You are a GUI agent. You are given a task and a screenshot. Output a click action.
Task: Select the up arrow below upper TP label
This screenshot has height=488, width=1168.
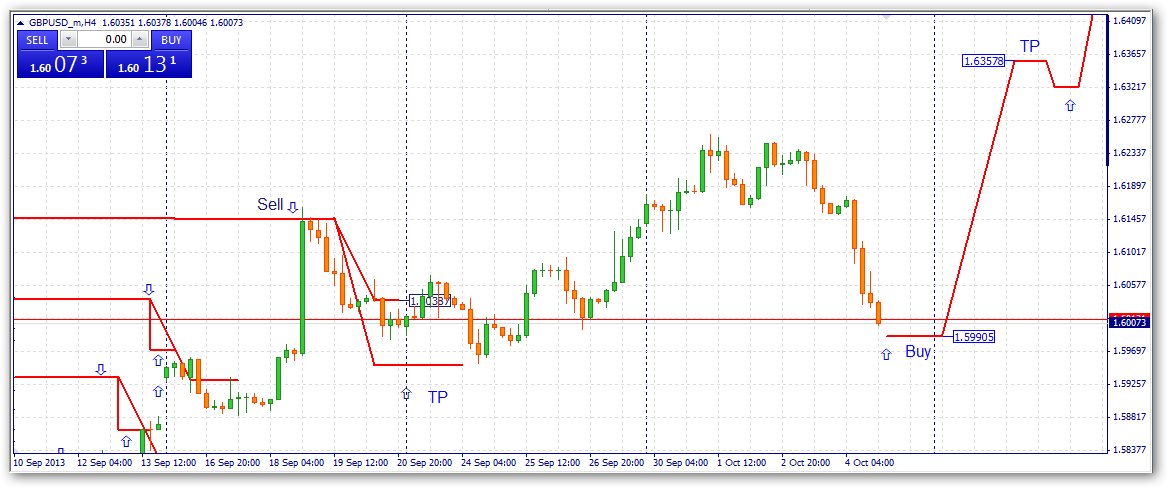click(x=1070, y=106)
